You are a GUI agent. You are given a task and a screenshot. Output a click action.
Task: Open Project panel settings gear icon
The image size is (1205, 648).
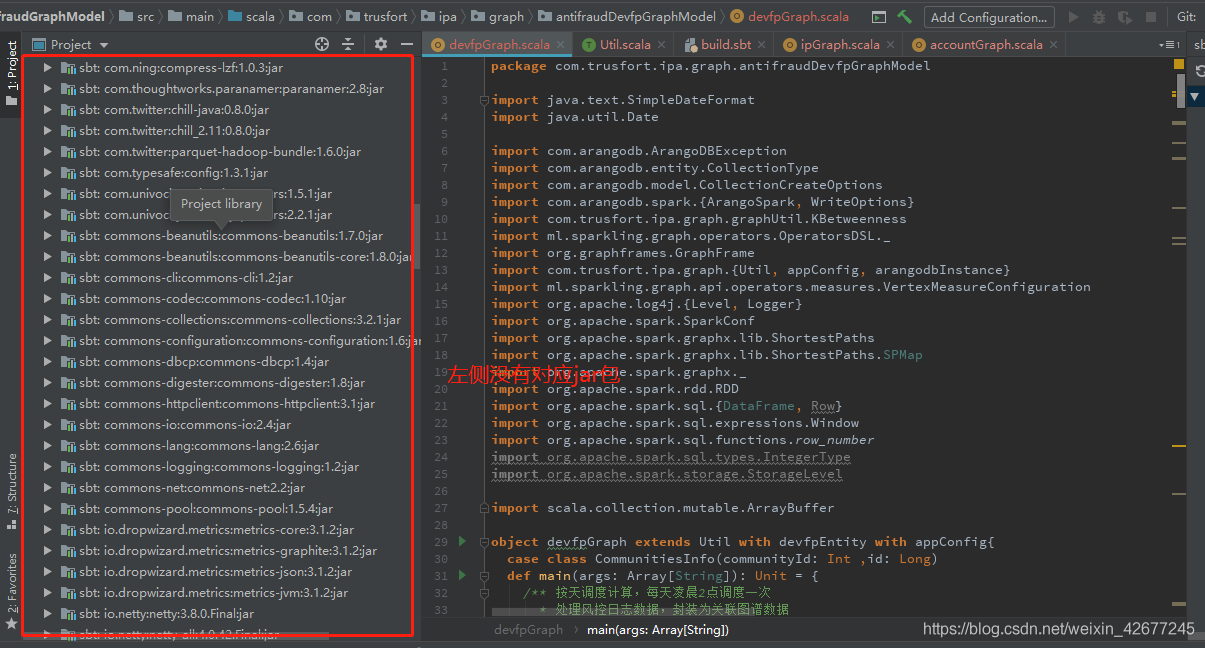[x=381, y=45]
